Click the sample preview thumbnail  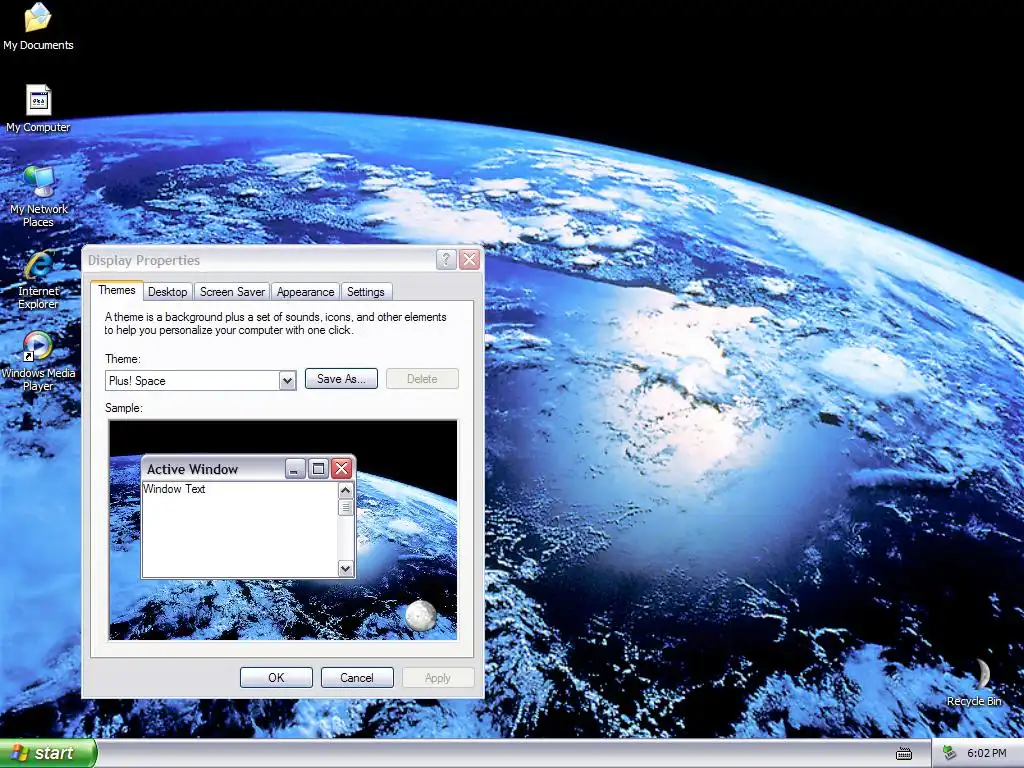pyautogui.click(x=283, y=530)
